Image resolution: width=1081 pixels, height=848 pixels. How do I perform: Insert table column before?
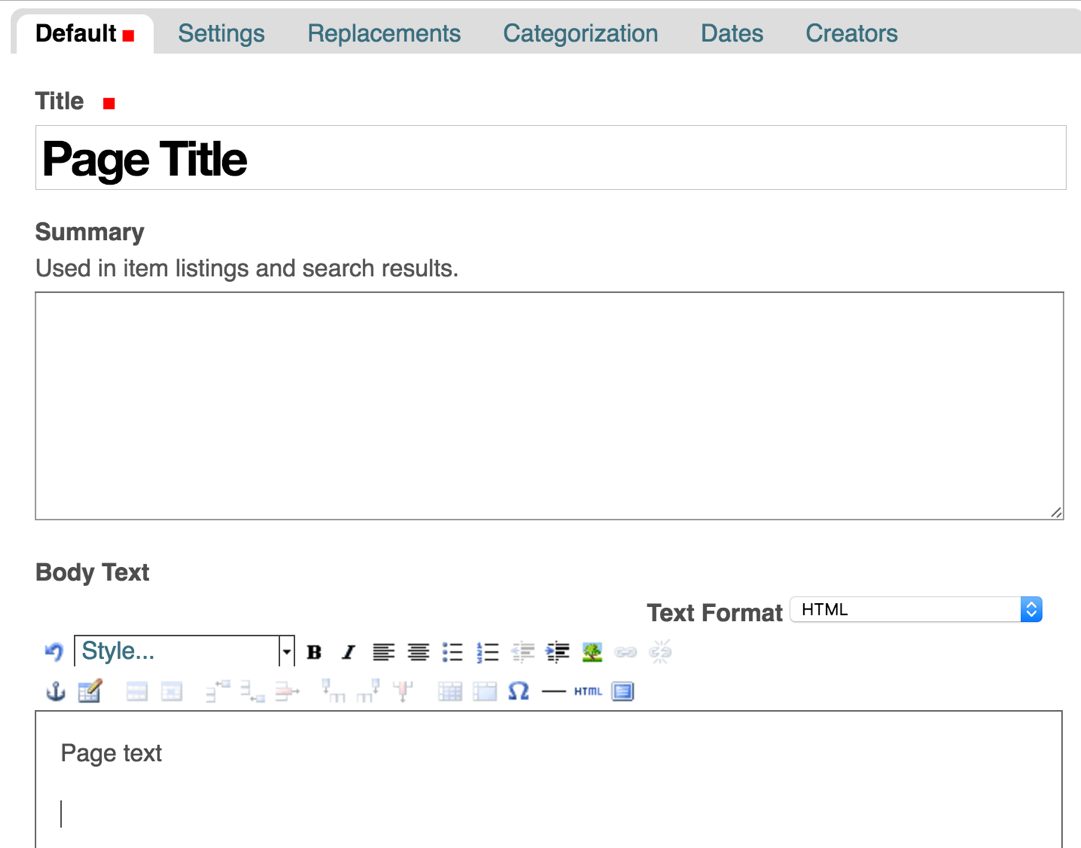pyautogui.click(x=334, y=691)
